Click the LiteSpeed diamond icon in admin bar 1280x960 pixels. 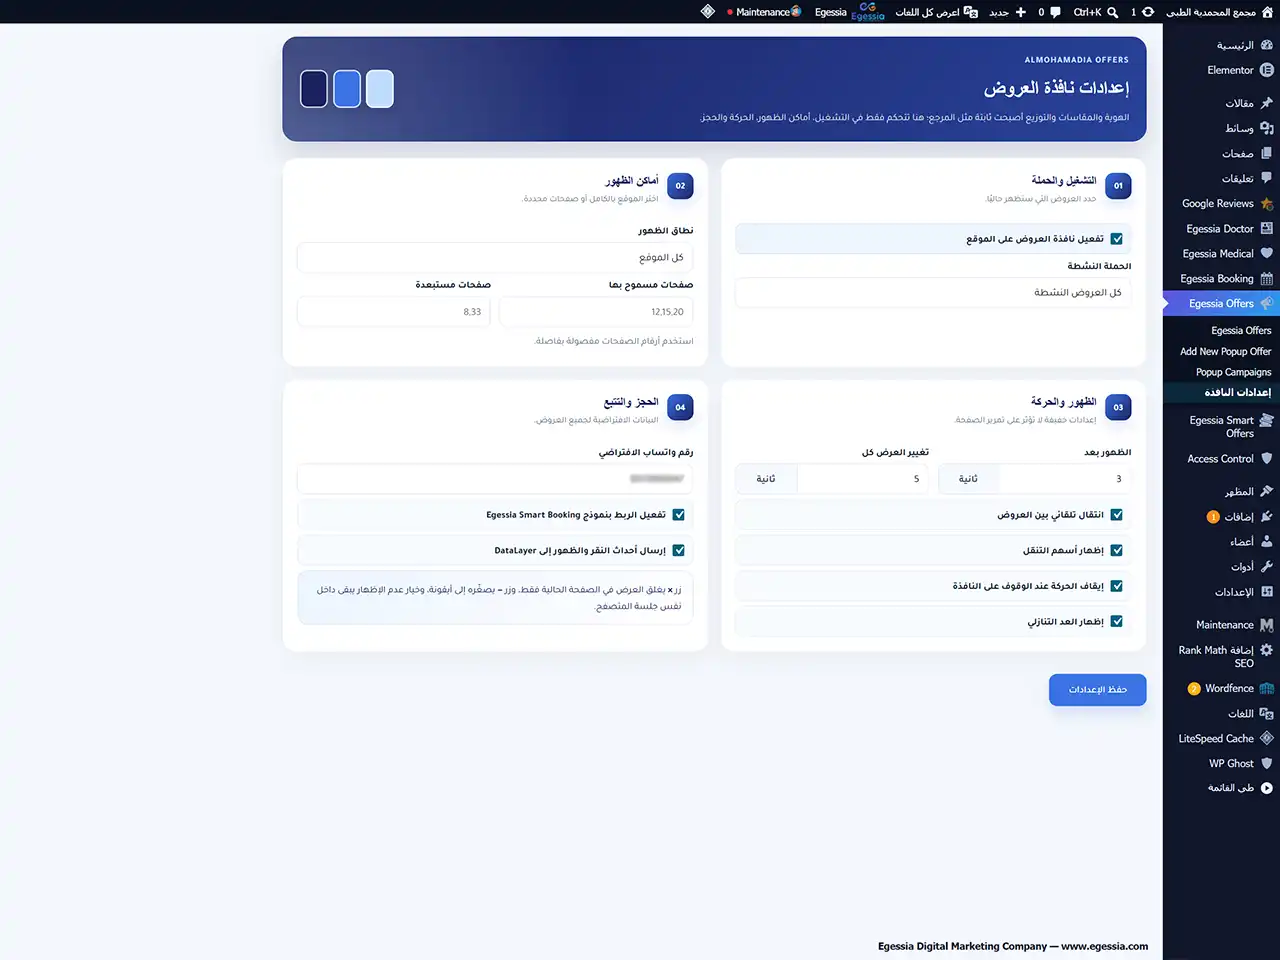(x=708, y=12)
